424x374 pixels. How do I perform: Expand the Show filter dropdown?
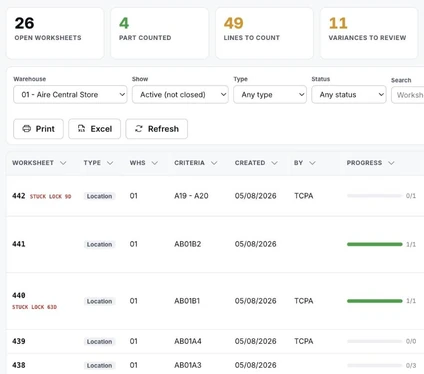coord(180,95)
